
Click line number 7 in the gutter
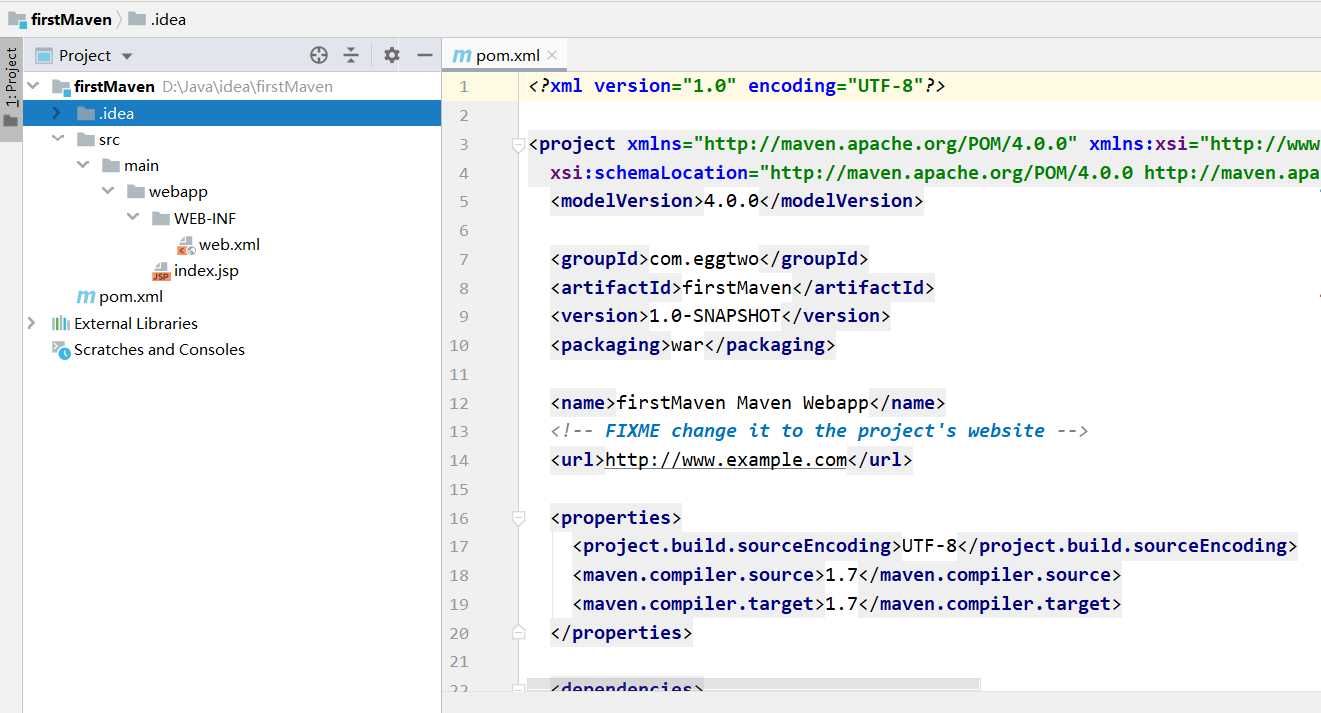463,259
